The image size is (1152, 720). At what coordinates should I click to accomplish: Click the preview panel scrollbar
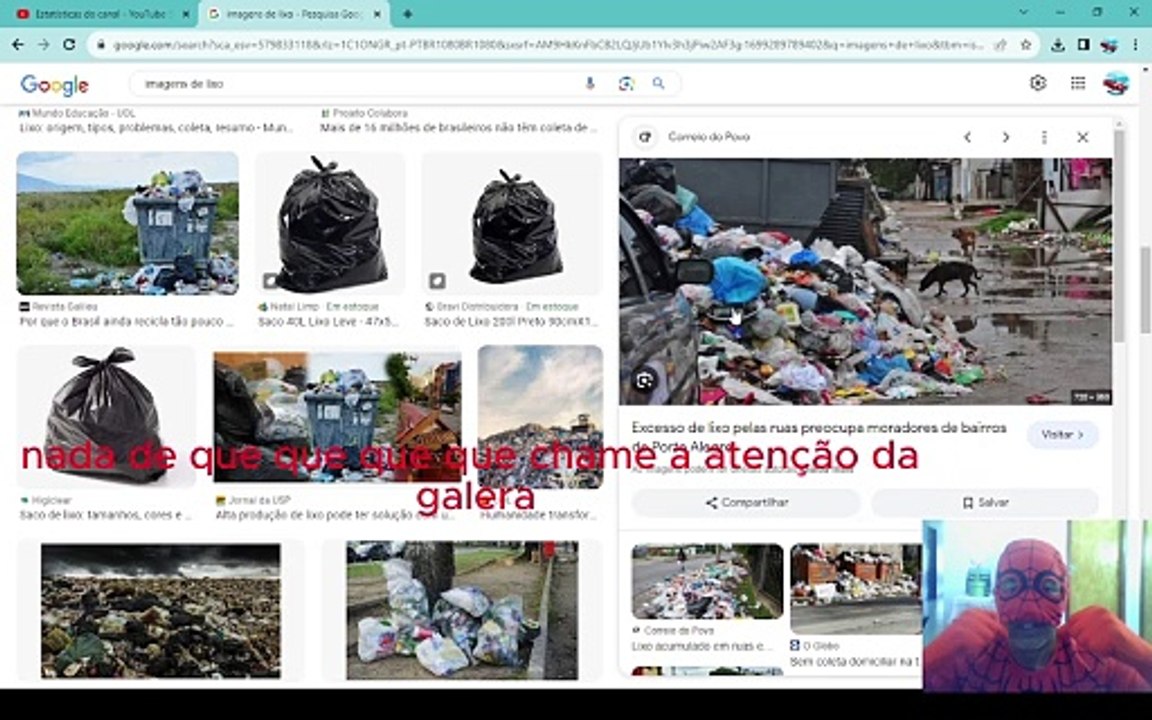[1119, 235]
